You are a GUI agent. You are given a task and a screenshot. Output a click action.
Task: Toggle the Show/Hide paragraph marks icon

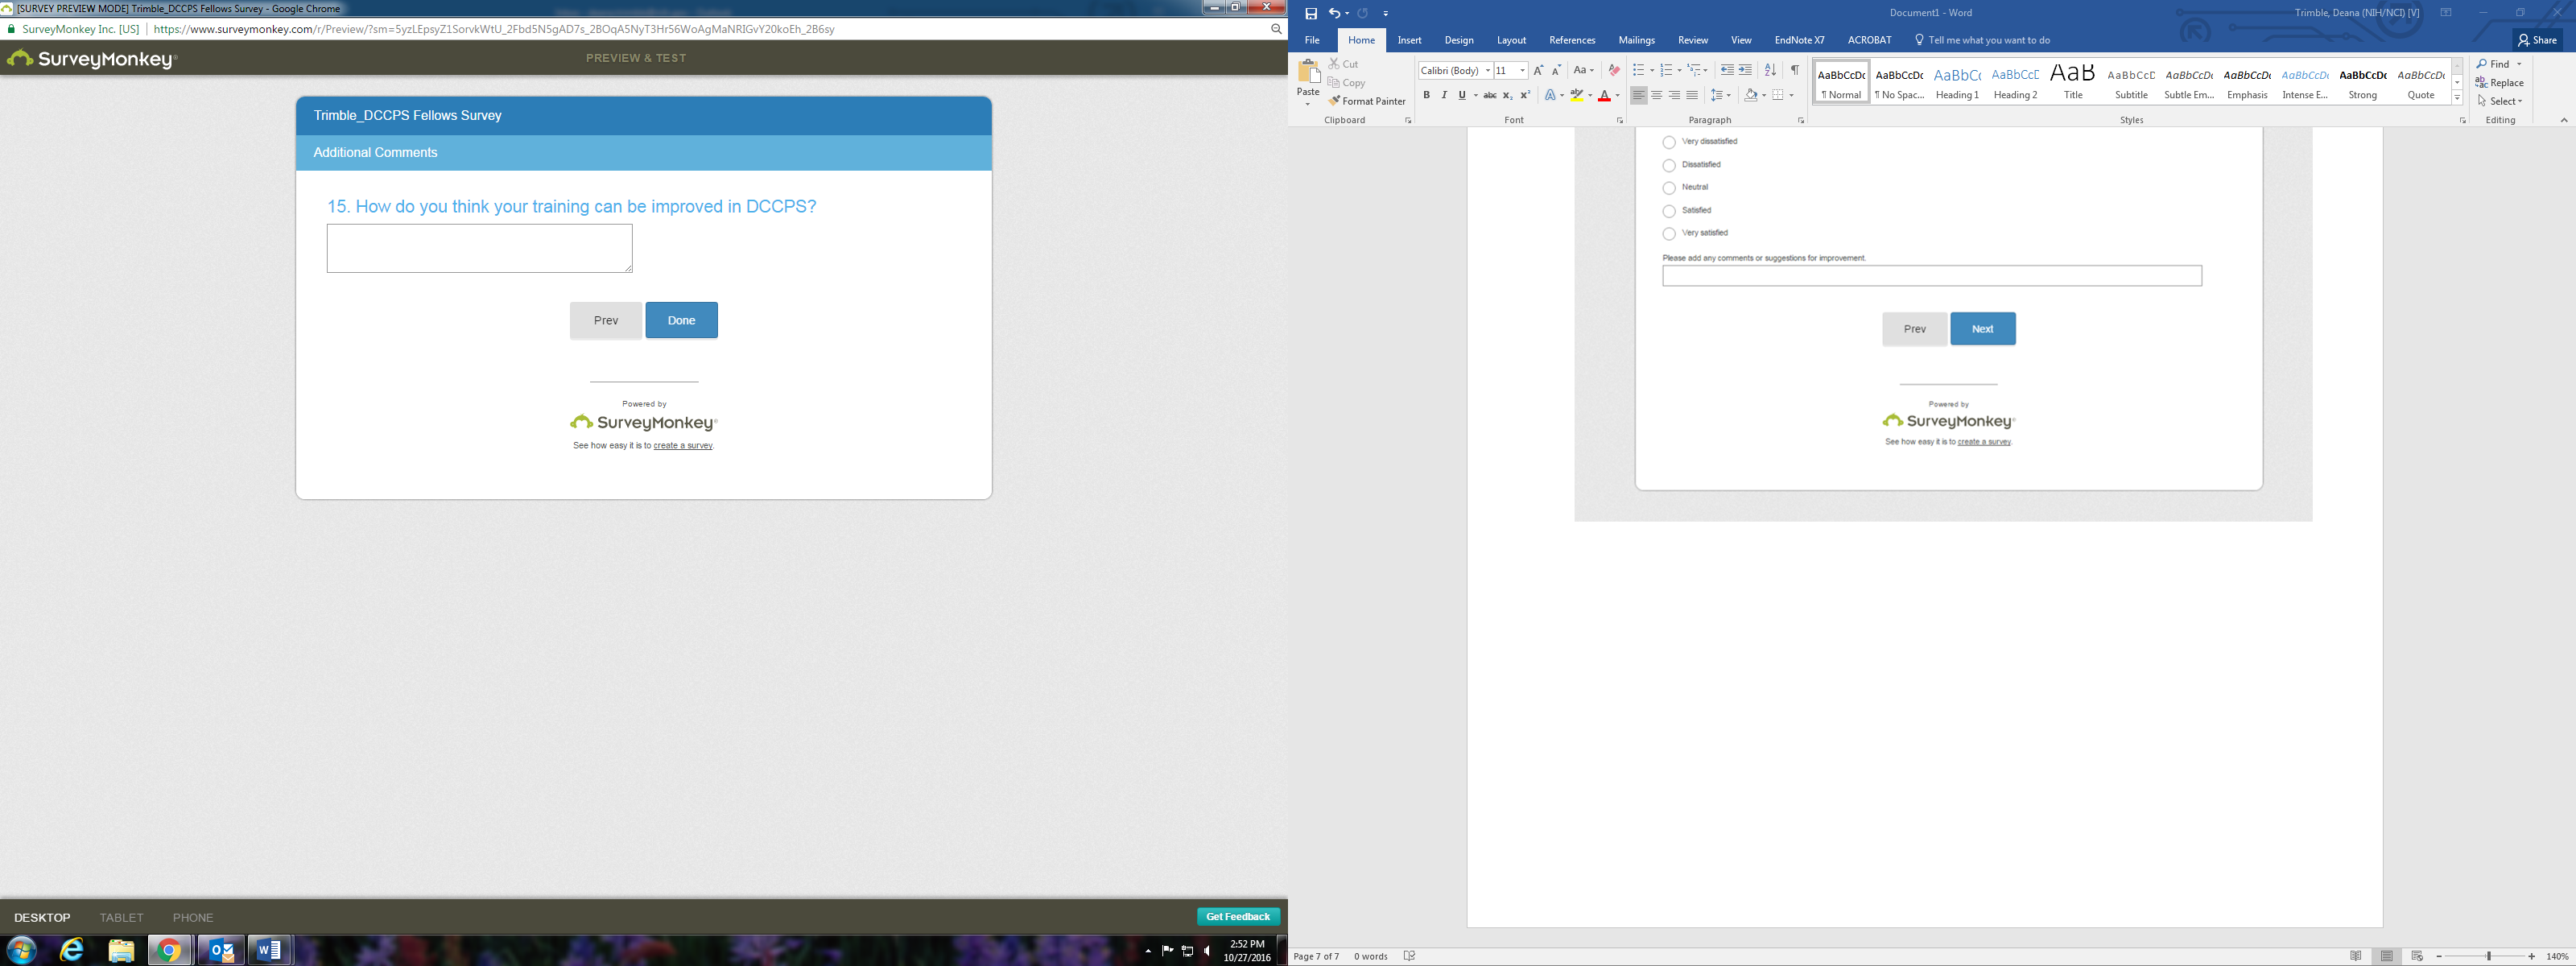1795,70
